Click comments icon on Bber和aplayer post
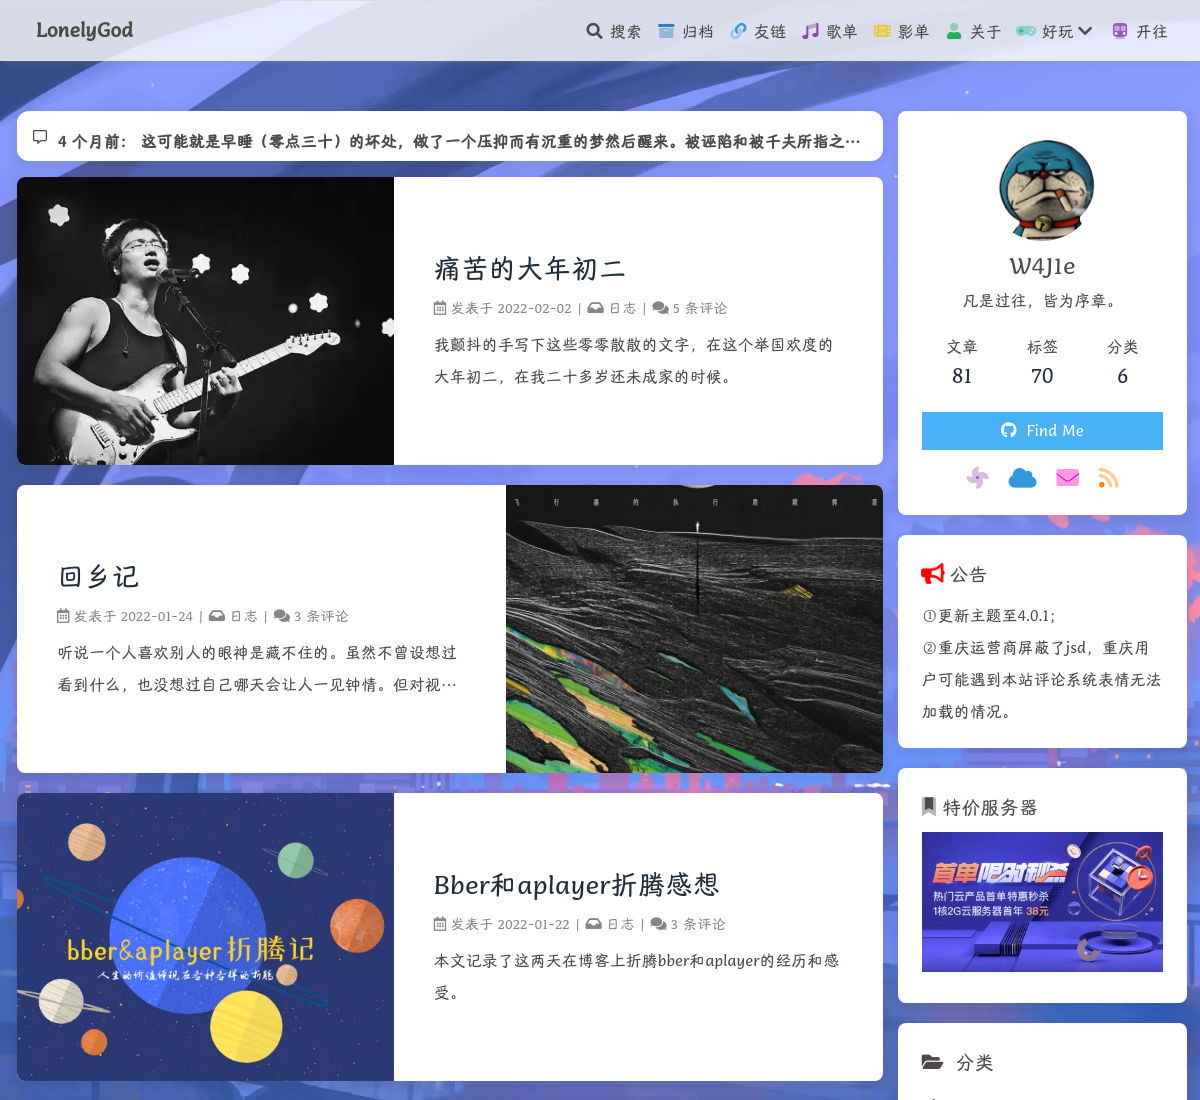Viewport: 1200px width, 1100px height. 659,924
